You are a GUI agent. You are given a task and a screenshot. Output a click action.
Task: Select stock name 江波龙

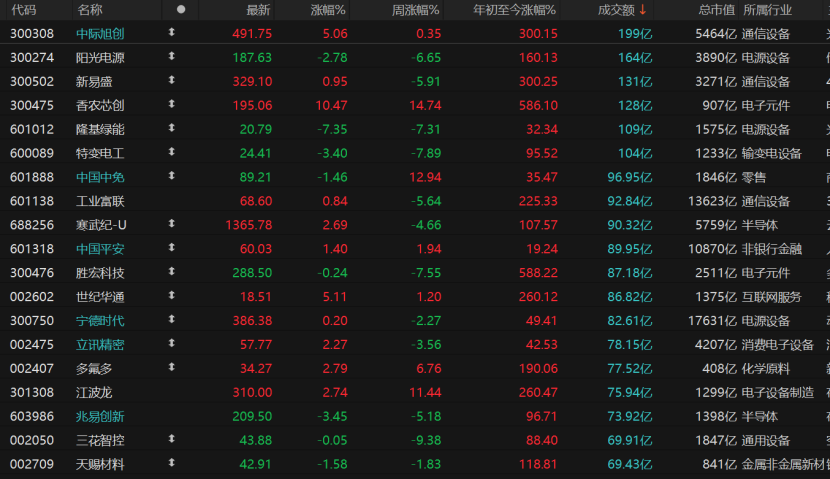[x=94, y=393]
